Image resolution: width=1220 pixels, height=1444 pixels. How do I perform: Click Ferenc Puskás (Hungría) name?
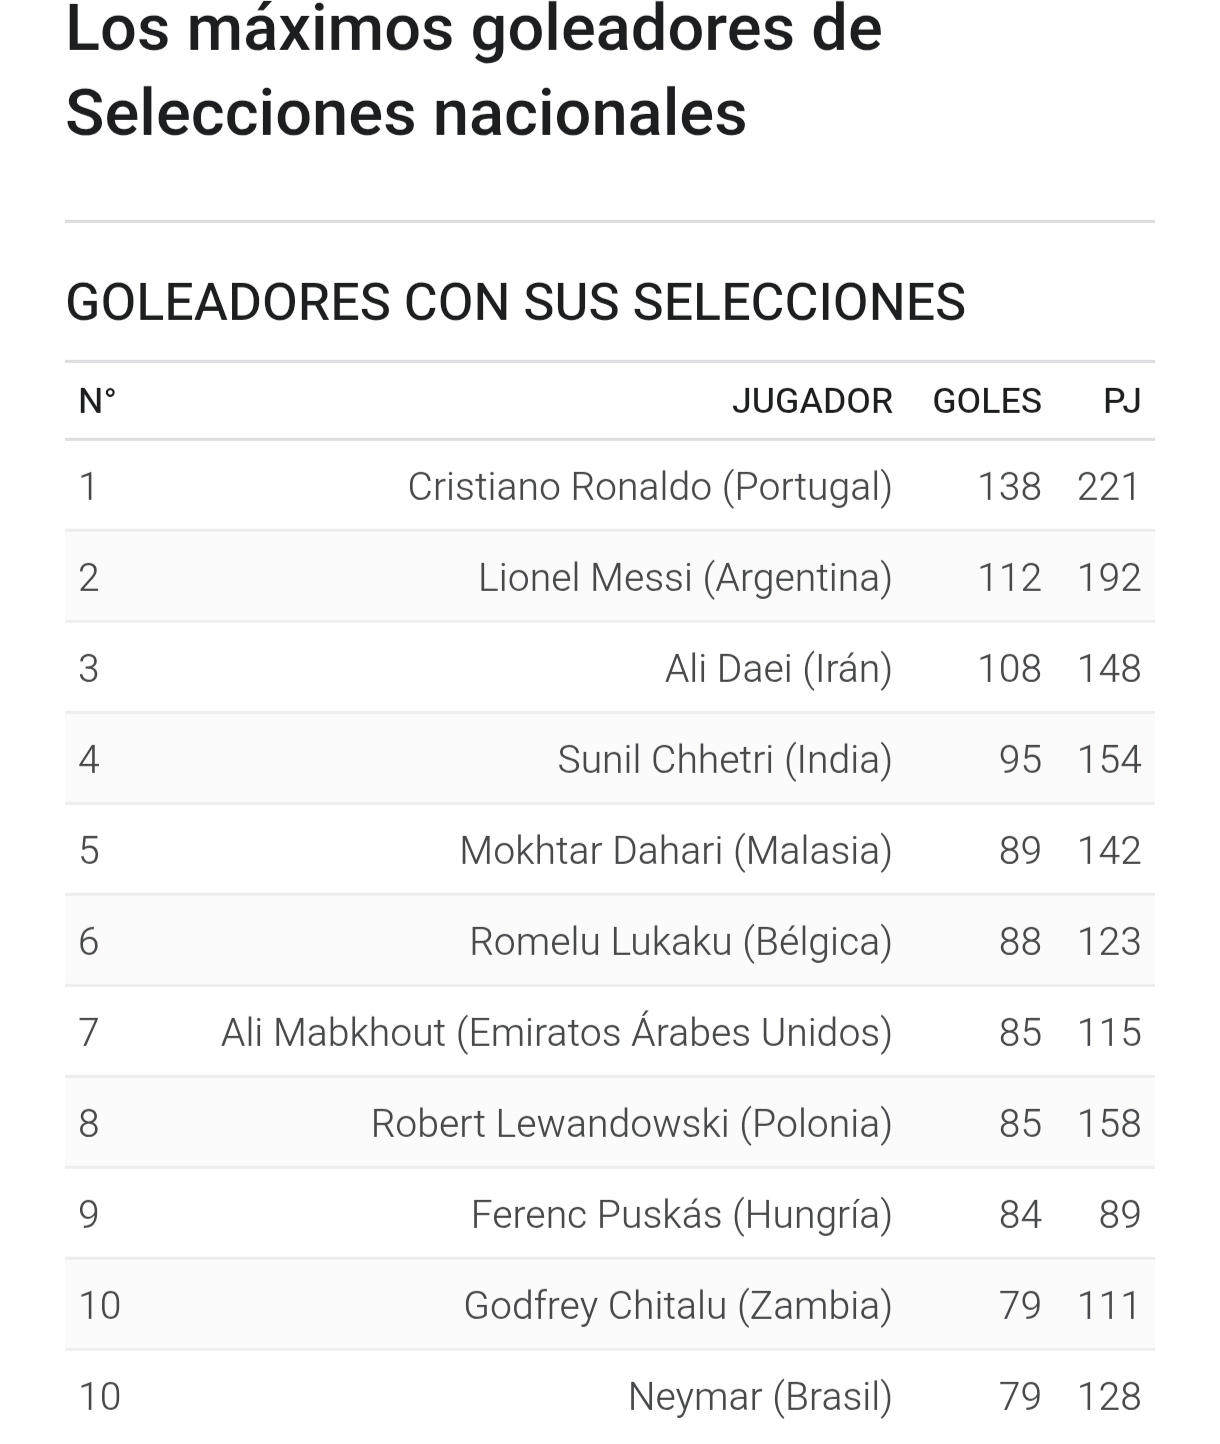pyautogui.click(x=682, y=1215)
